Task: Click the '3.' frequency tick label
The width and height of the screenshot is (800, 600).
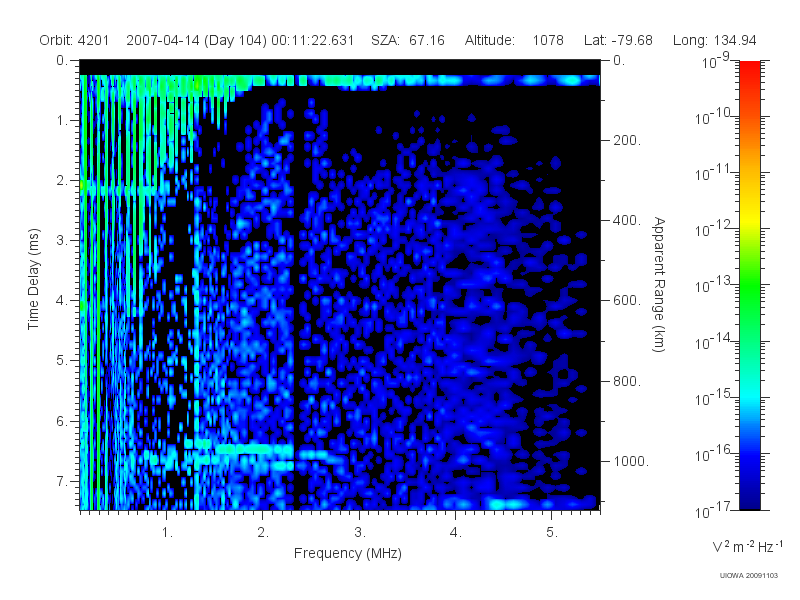Action: point(360,532)
